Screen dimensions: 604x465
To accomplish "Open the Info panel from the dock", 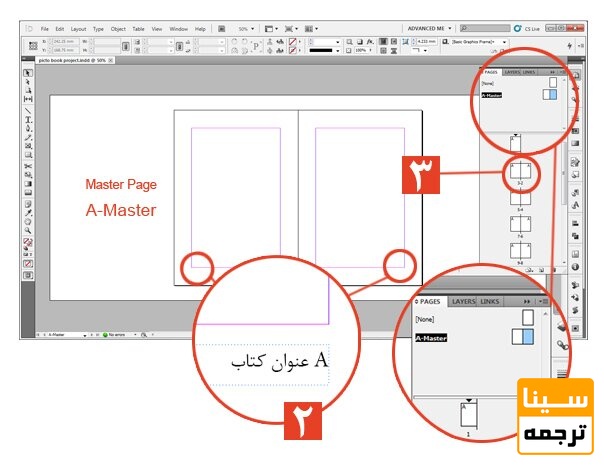I will [x=575, y=266].
